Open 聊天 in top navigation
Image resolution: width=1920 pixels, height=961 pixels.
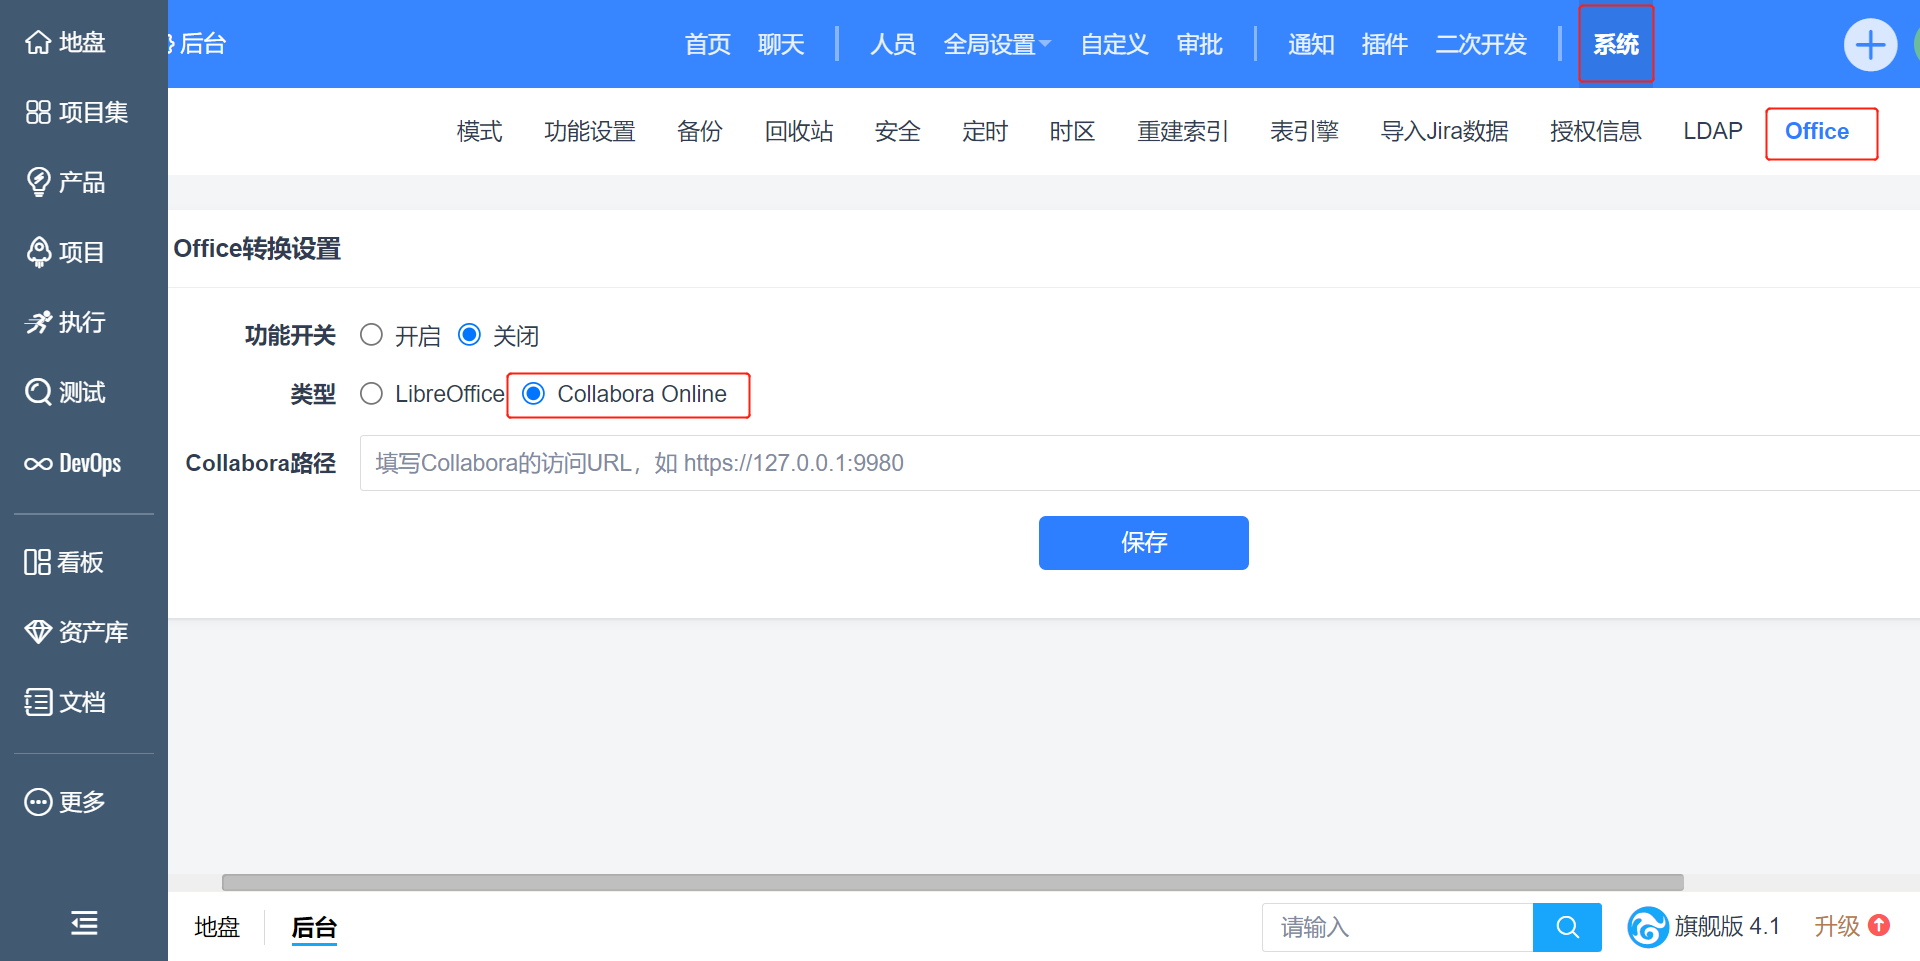pos(781,44)
